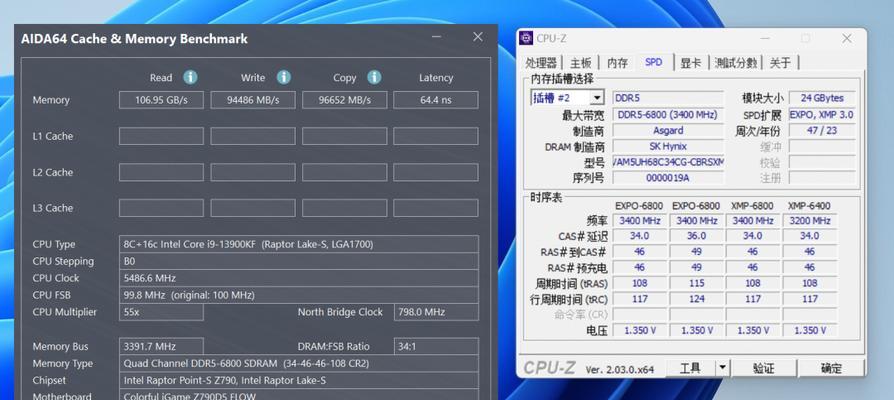
Task: Close the CPU-Z window
Action: tap(847, 38)
